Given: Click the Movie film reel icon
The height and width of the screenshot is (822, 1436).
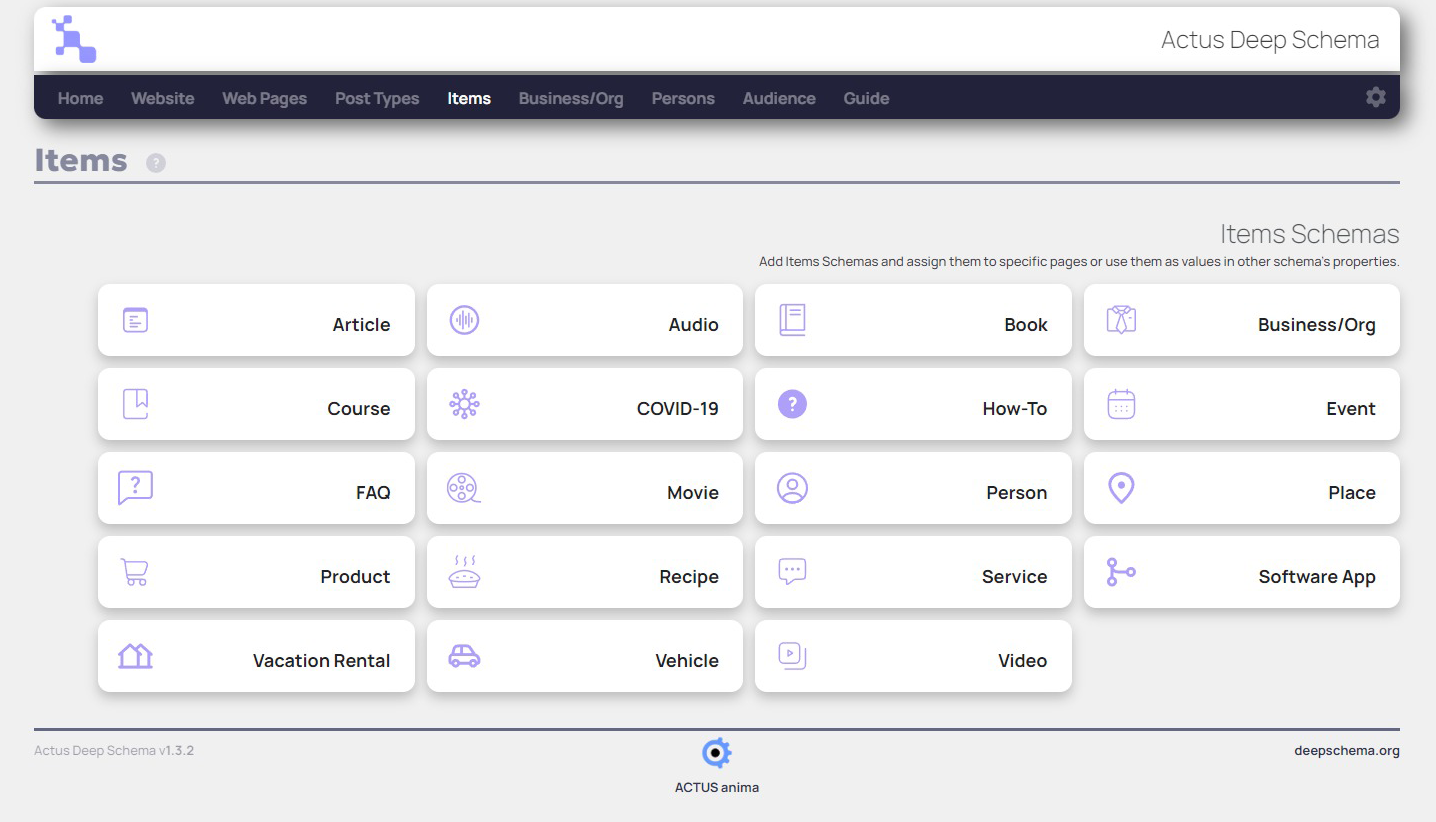Looking at the screenshot, I should pyautogui.click(x=464, y=488).
